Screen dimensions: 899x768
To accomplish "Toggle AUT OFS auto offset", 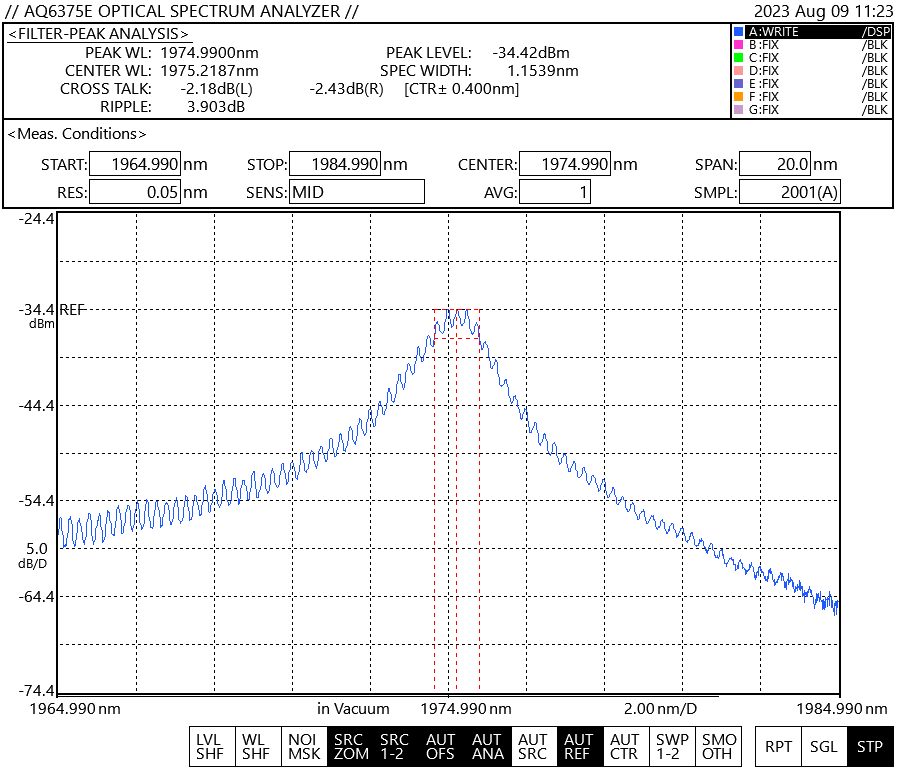I will coord(441,747).
